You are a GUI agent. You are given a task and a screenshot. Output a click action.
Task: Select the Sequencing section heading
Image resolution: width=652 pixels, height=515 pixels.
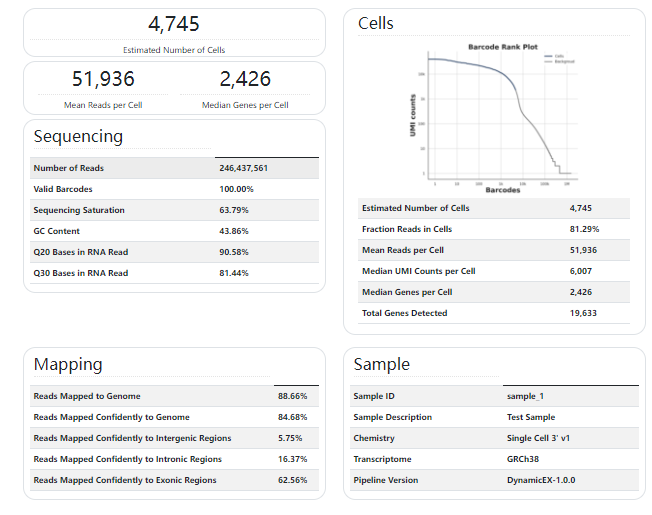pos(78,136)
